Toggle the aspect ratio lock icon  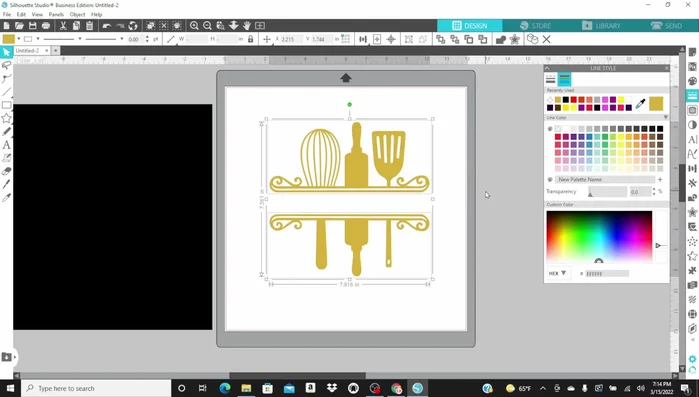tap(251, 39)
